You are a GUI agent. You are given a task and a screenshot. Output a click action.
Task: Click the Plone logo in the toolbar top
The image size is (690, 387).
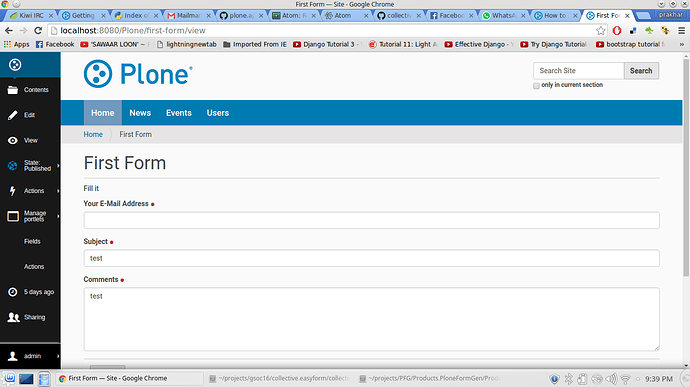(x=15, y=65)
